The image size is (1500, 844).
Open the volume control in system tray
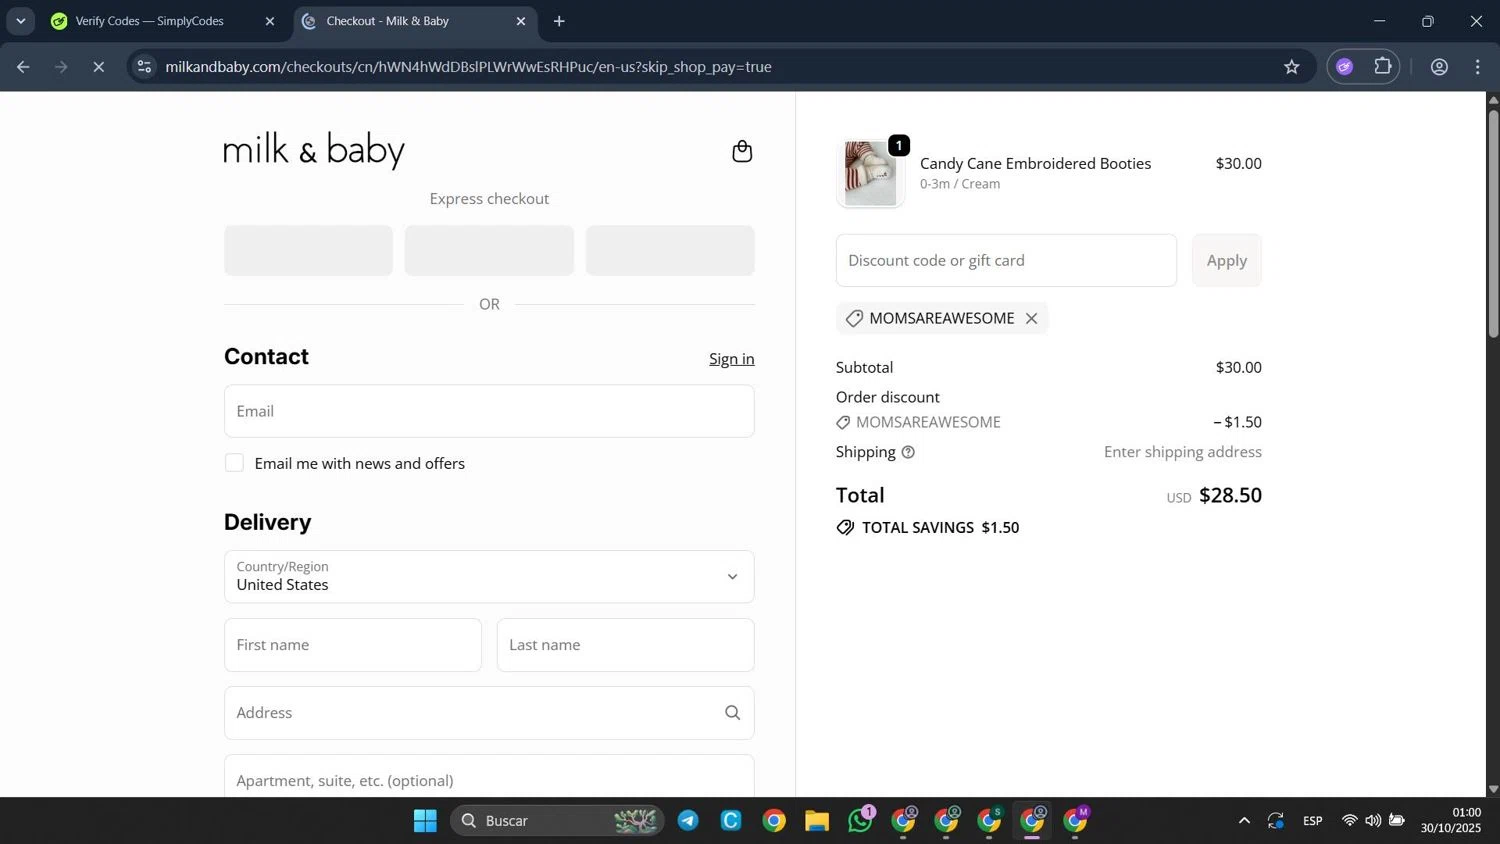coord(1373,821)
